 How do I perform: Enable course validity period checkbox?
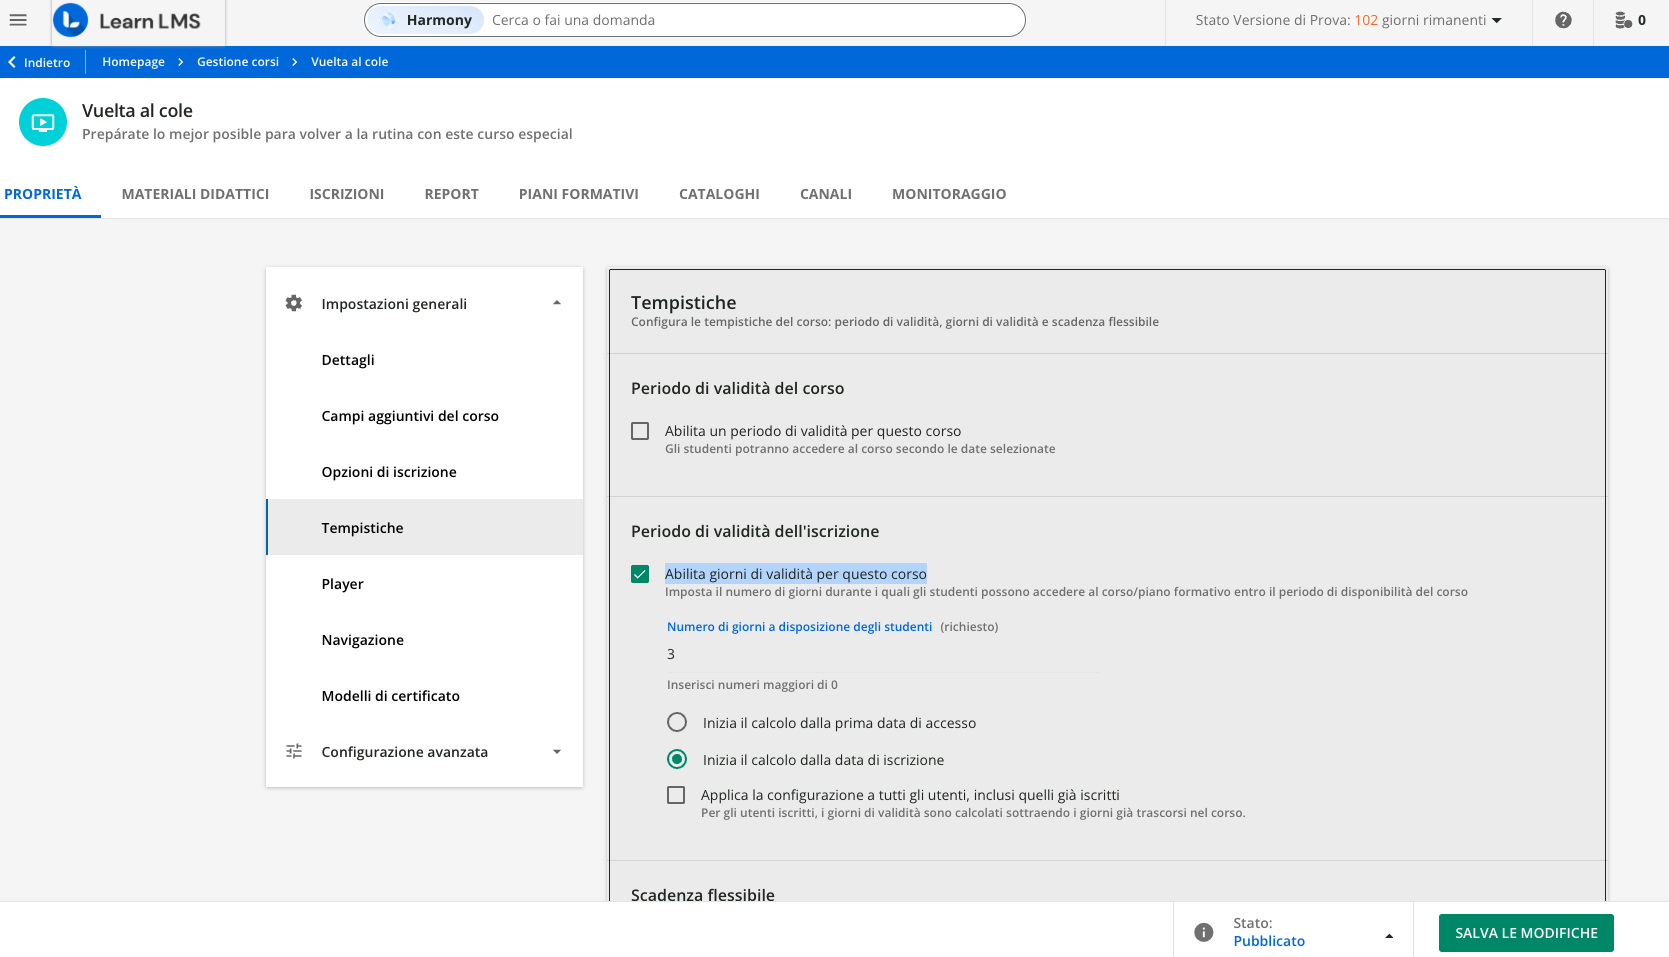(640, 431)
